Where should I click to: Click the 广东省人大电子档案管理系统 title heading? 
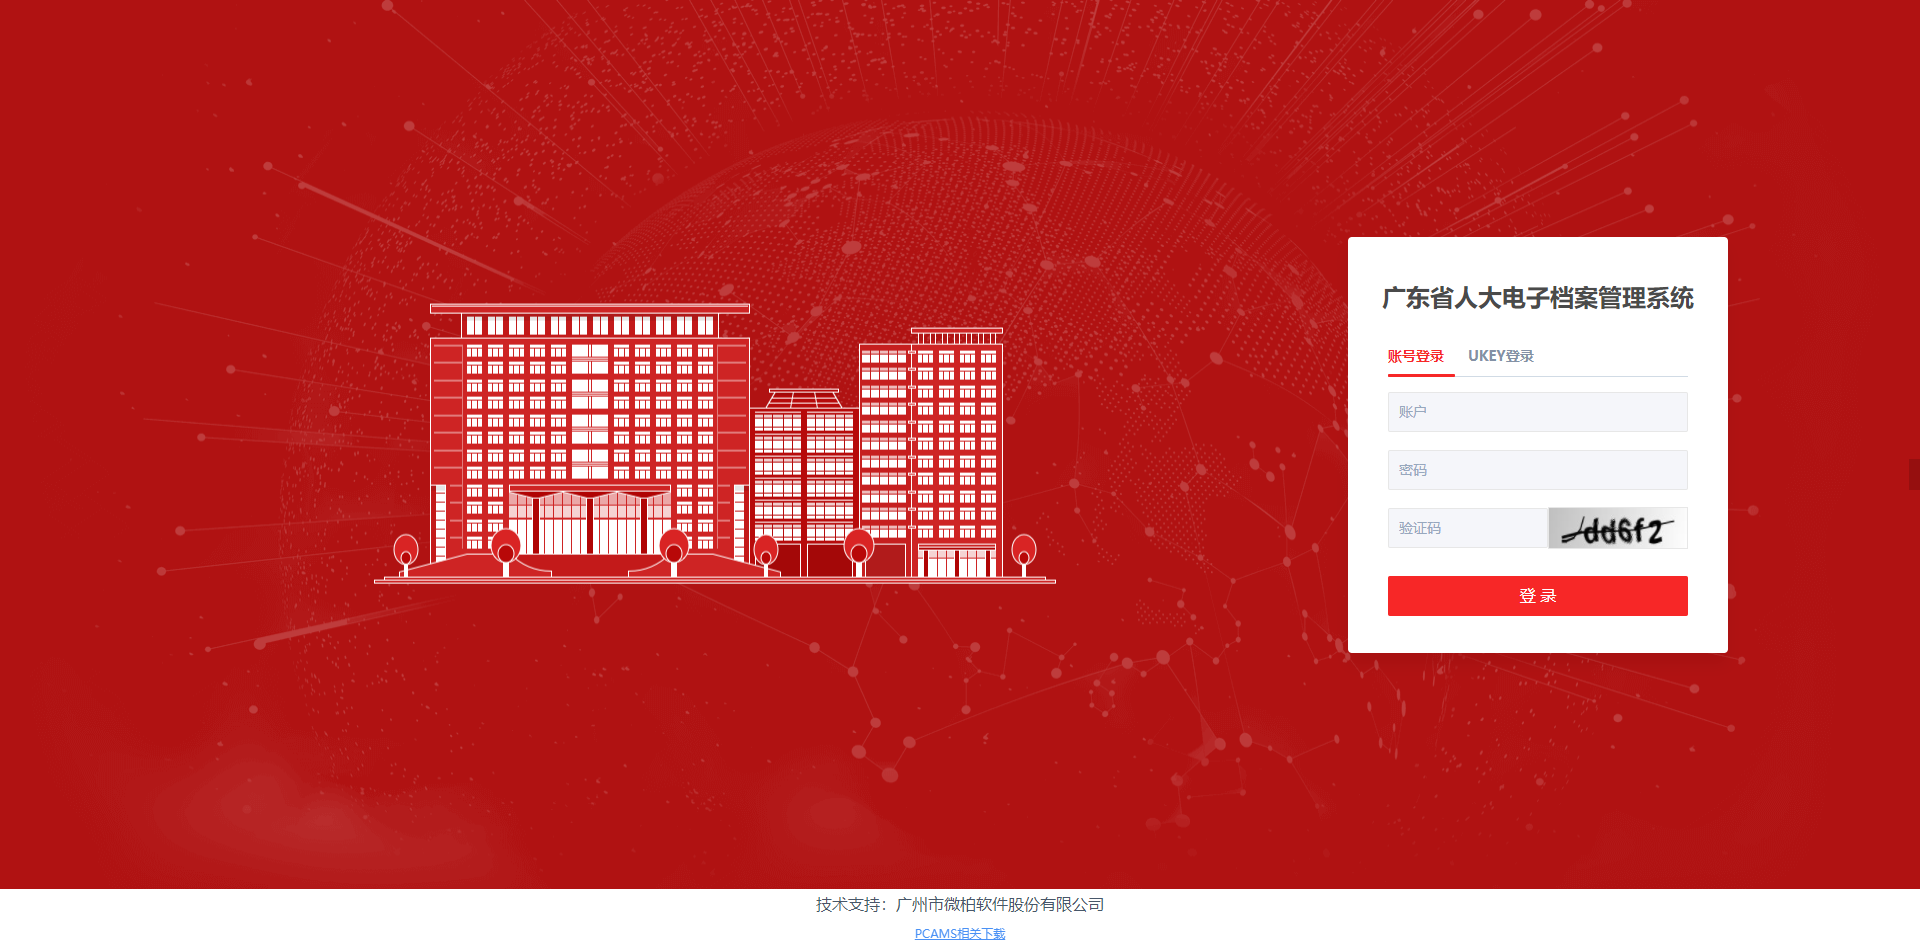click(x=1537, y=298)
